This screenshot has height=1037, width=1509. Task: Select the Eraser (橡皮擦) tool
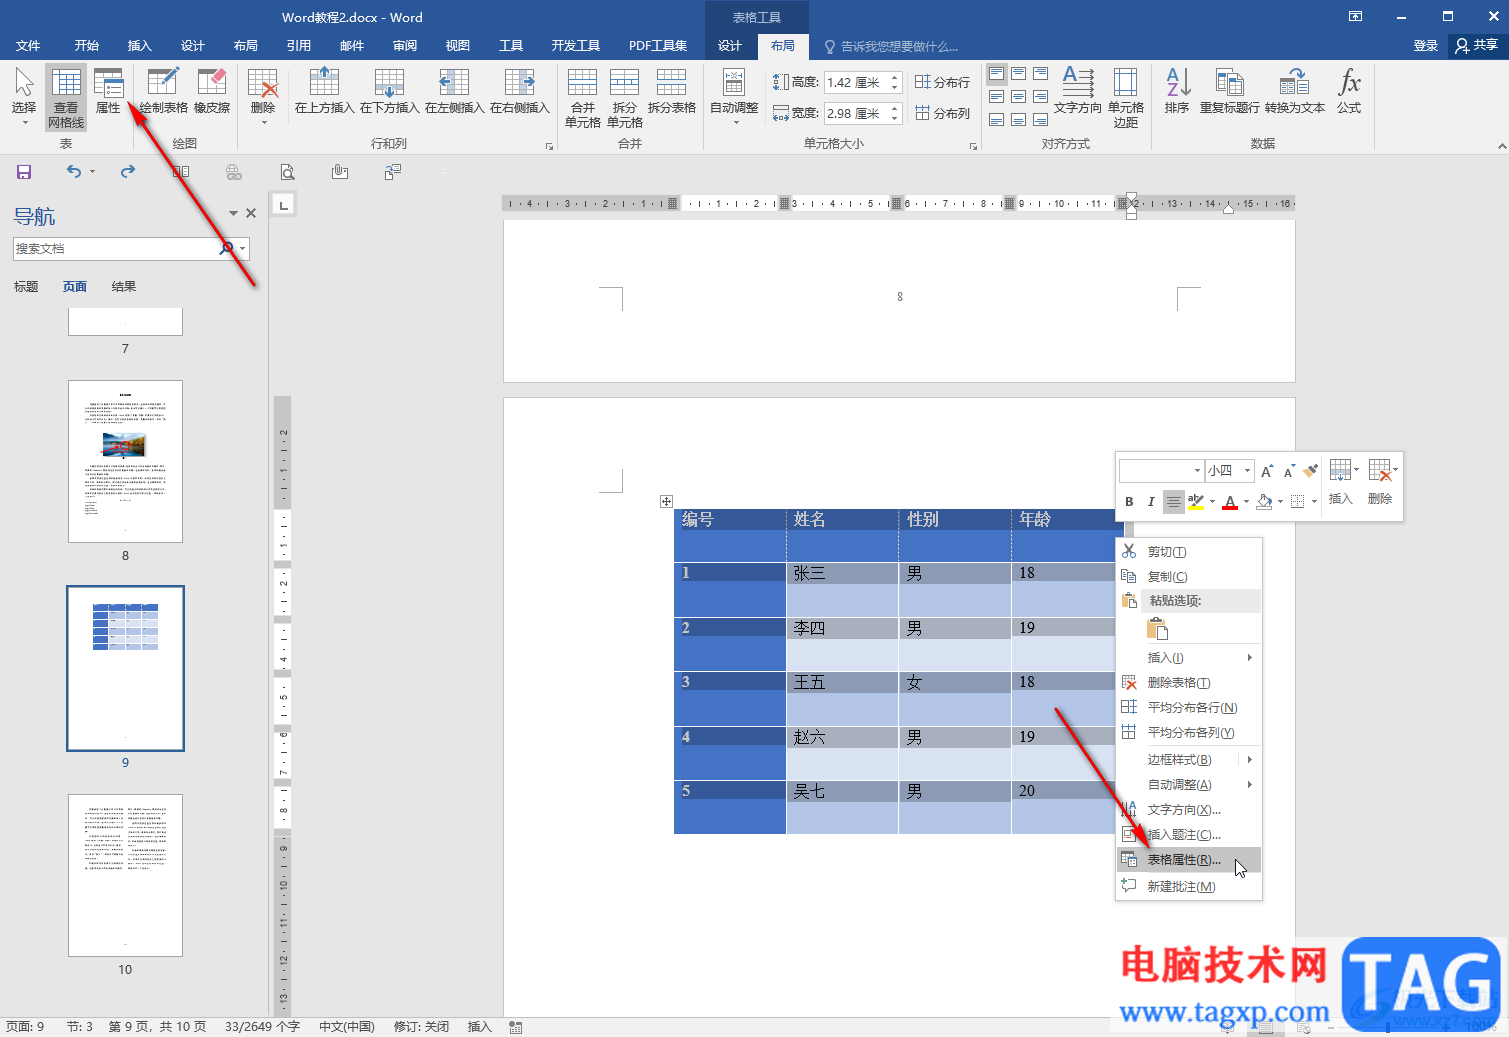click(x=212, y=91)
